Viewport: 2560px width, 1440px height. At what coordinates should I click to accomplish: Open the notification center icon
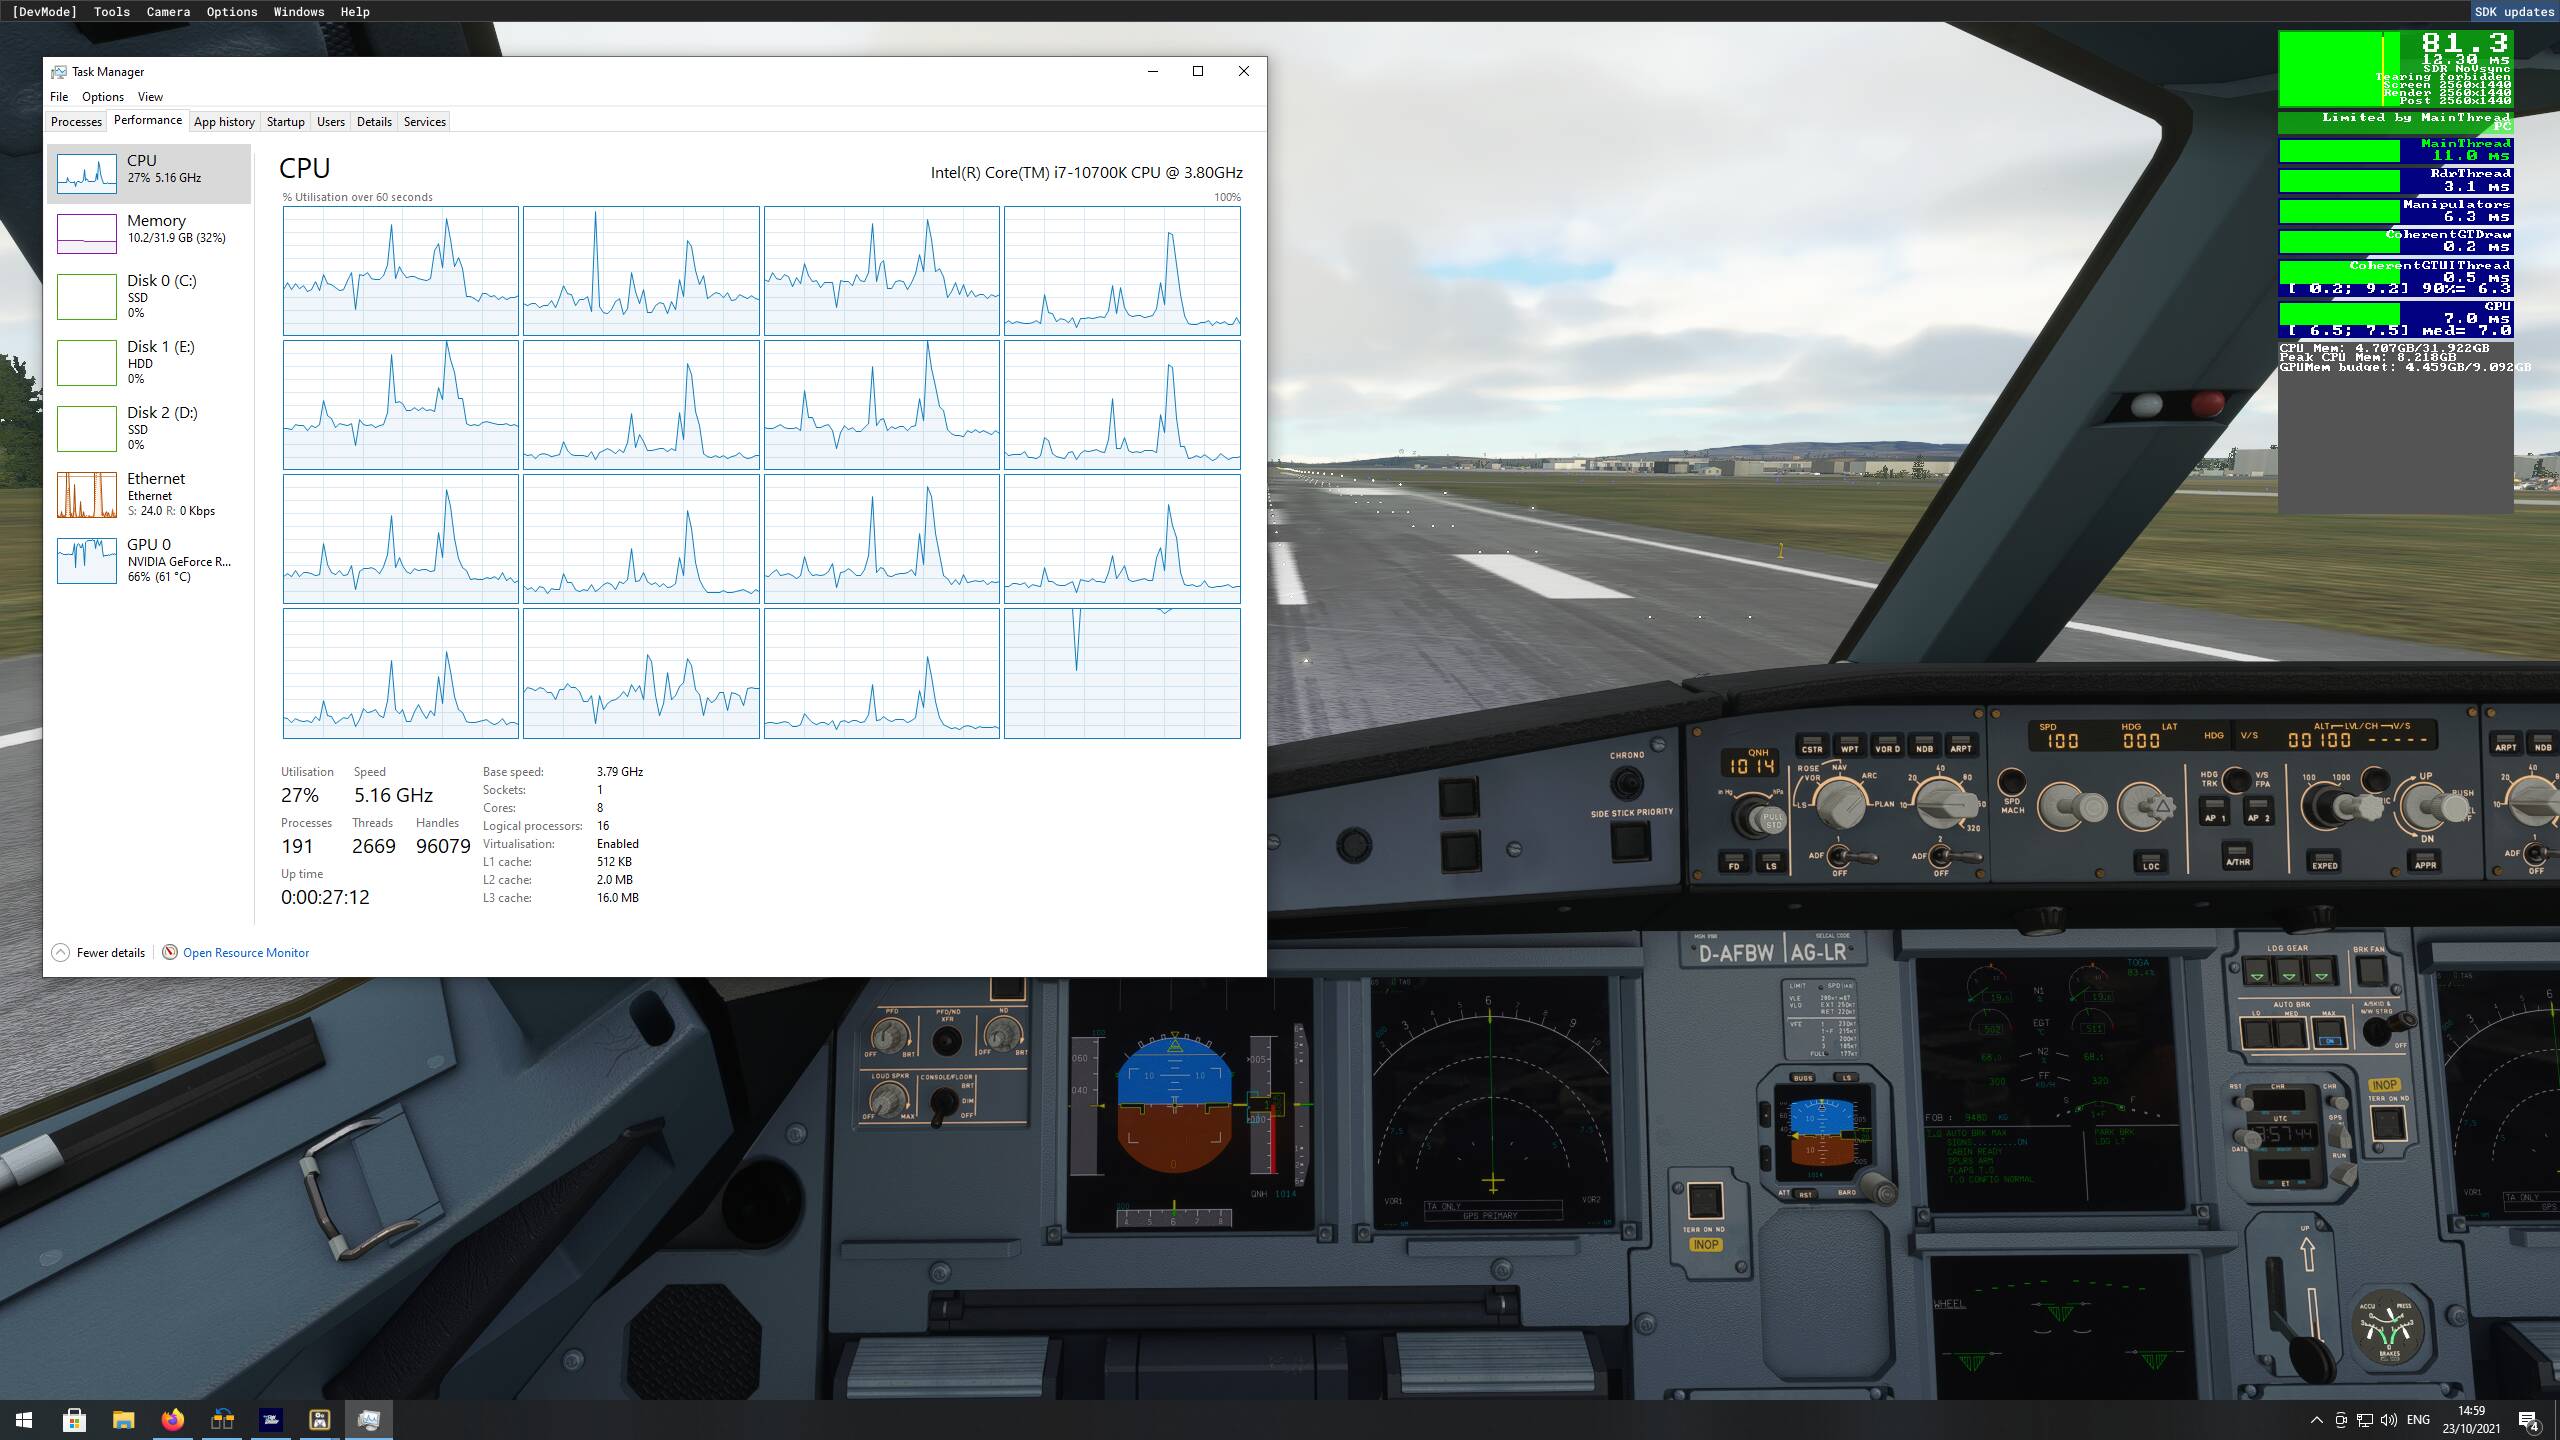tap(2528, 1420)
